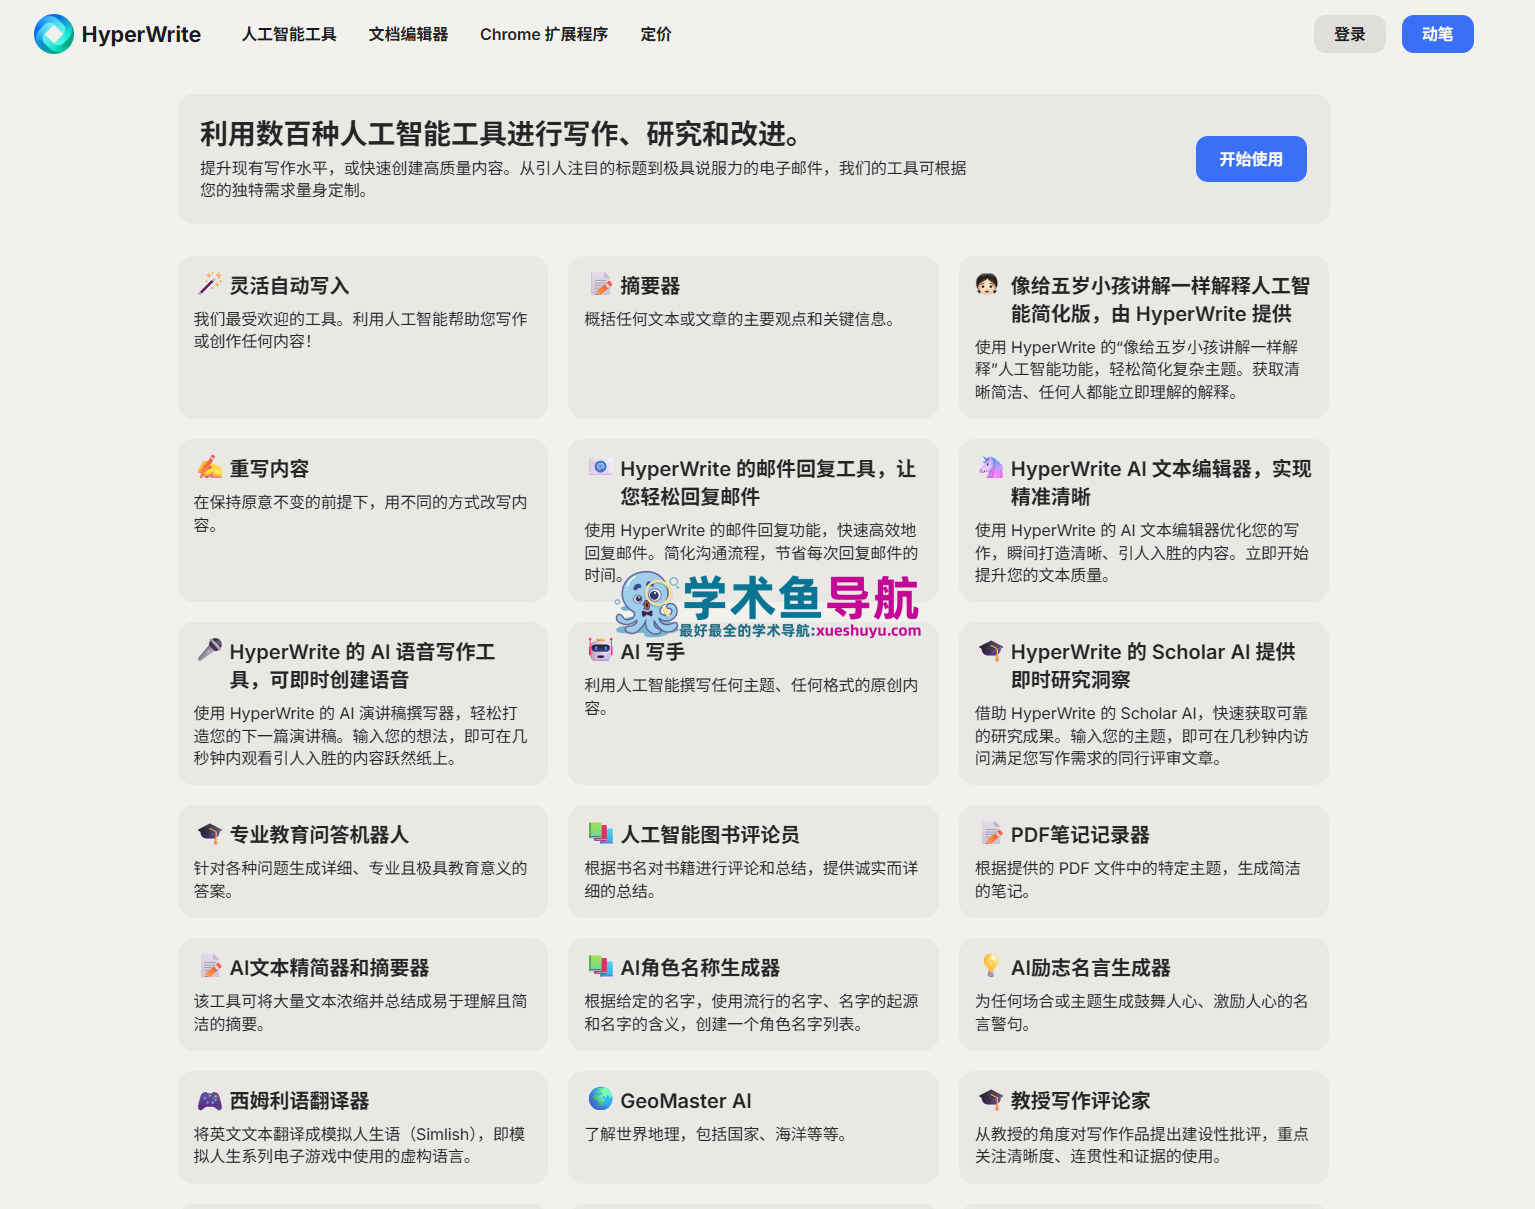The height and width of the screenshot is (1209, 1535).
Task: Click the 登录 button
Action: coord(1349,33)
